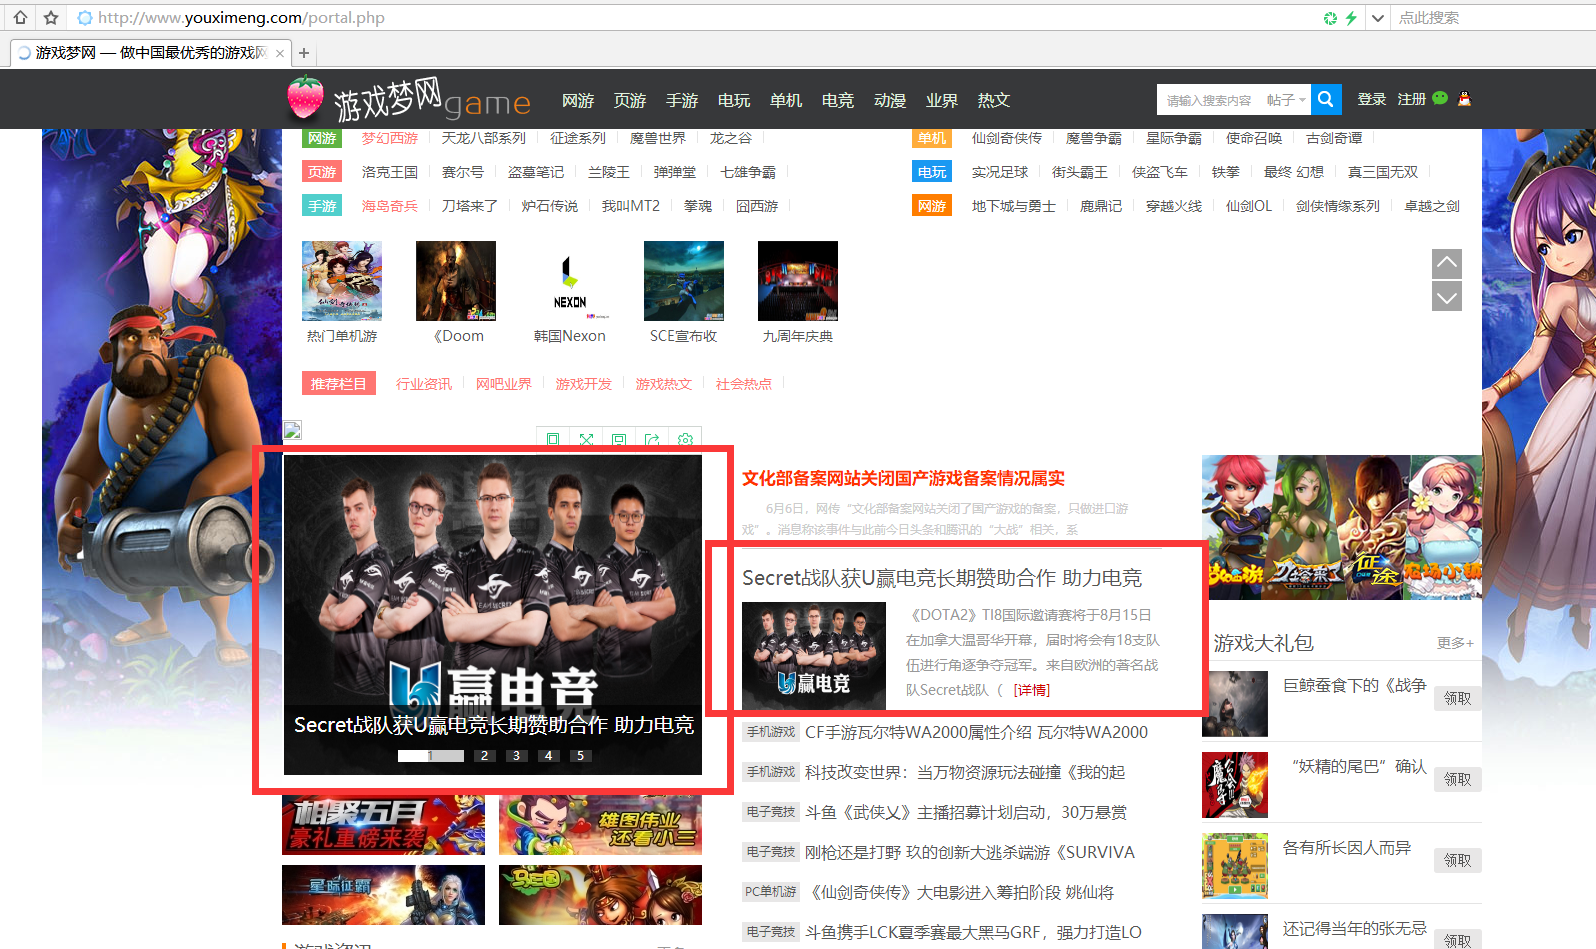Image resolution: width=1596 pixels, height=949 pixels.
Task: Open the 帖子 search type dropdown
Action: click(1286, 100)
